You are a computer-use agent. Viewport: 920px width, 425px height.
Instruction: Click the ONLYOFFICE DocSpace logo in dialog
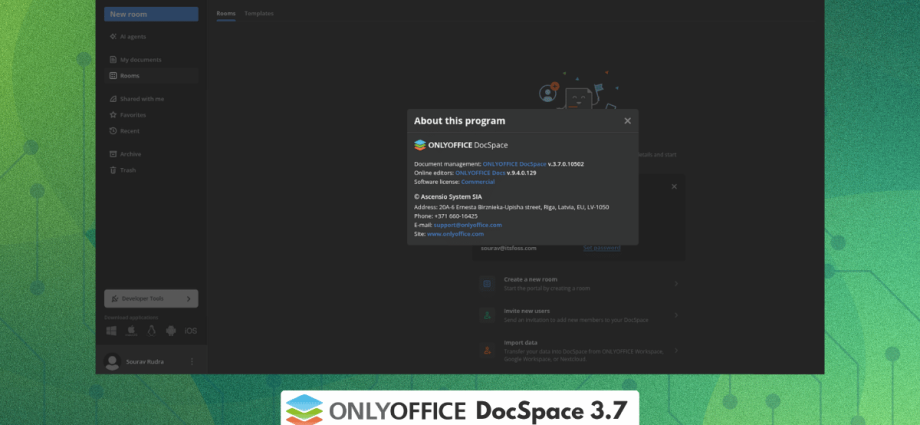(461, 145)
